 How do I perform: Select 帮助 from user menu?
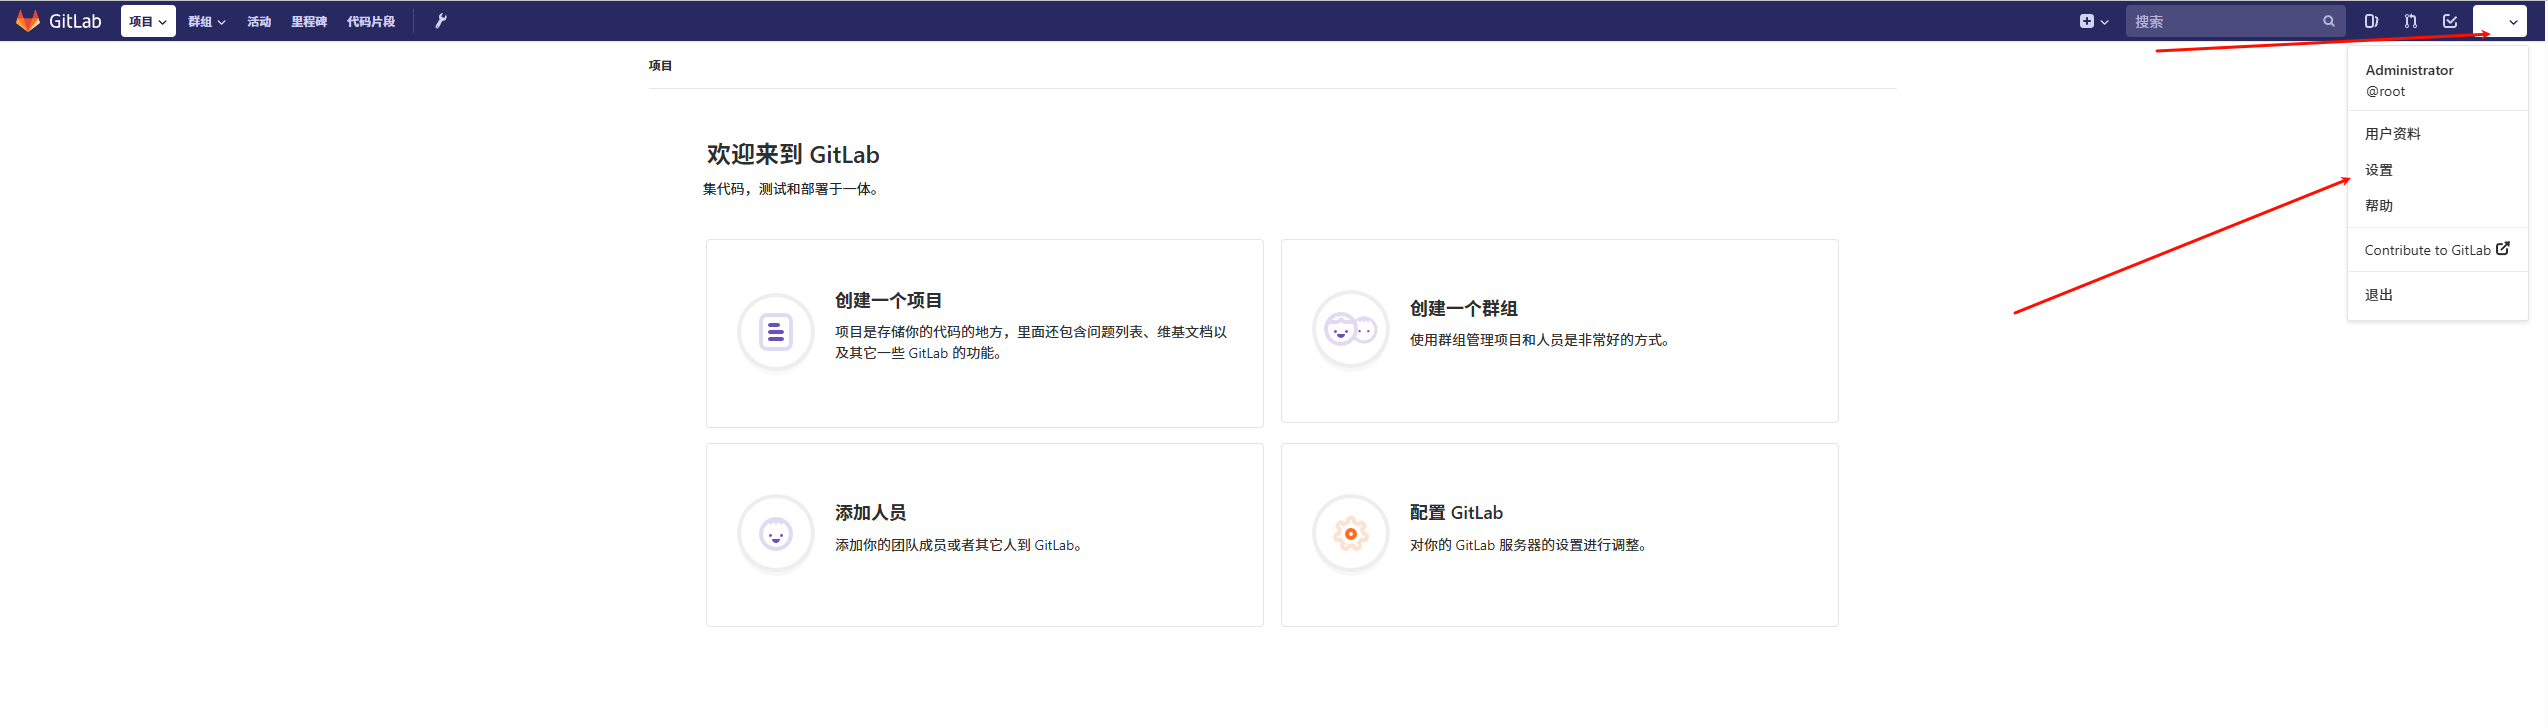2378,206
